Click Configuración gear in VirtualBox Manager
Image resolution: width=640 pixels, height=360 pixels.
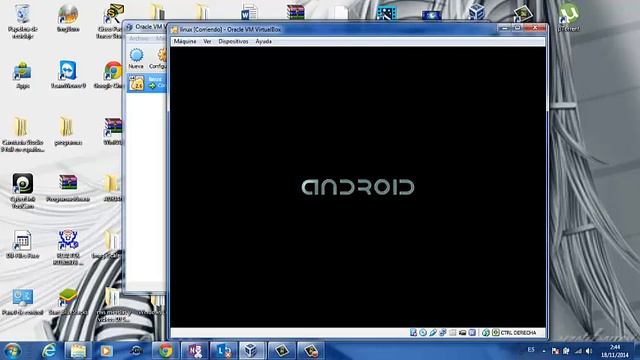[159, 58]
